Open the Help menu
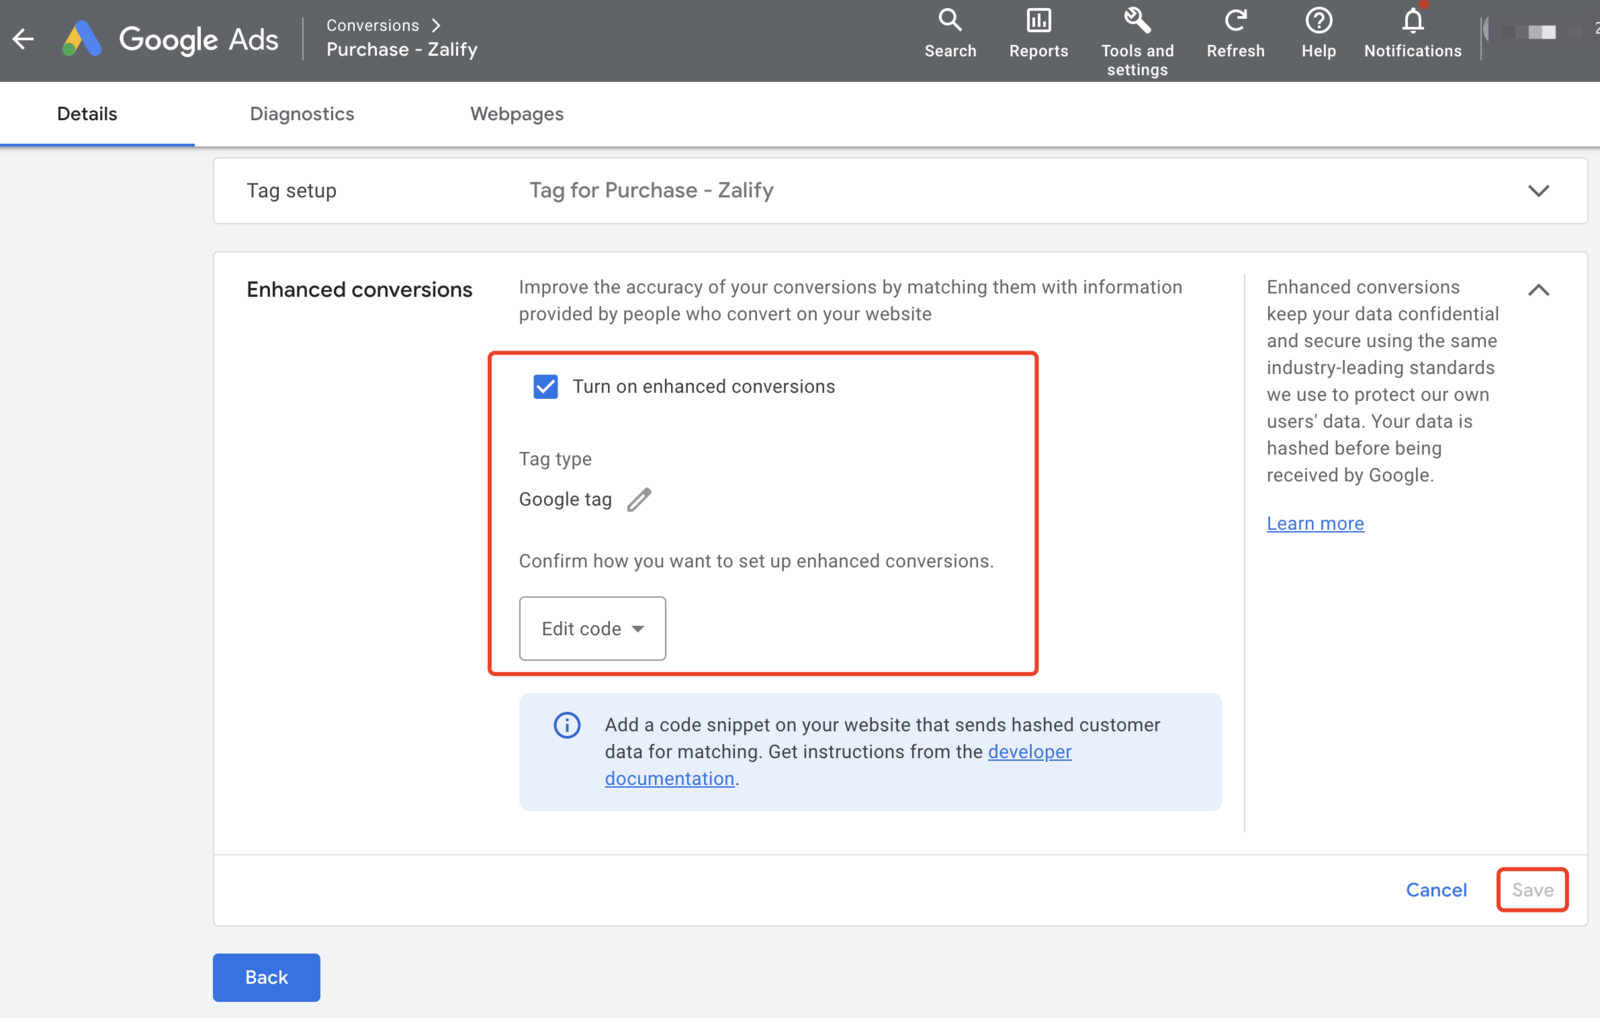 (1318, 34)
